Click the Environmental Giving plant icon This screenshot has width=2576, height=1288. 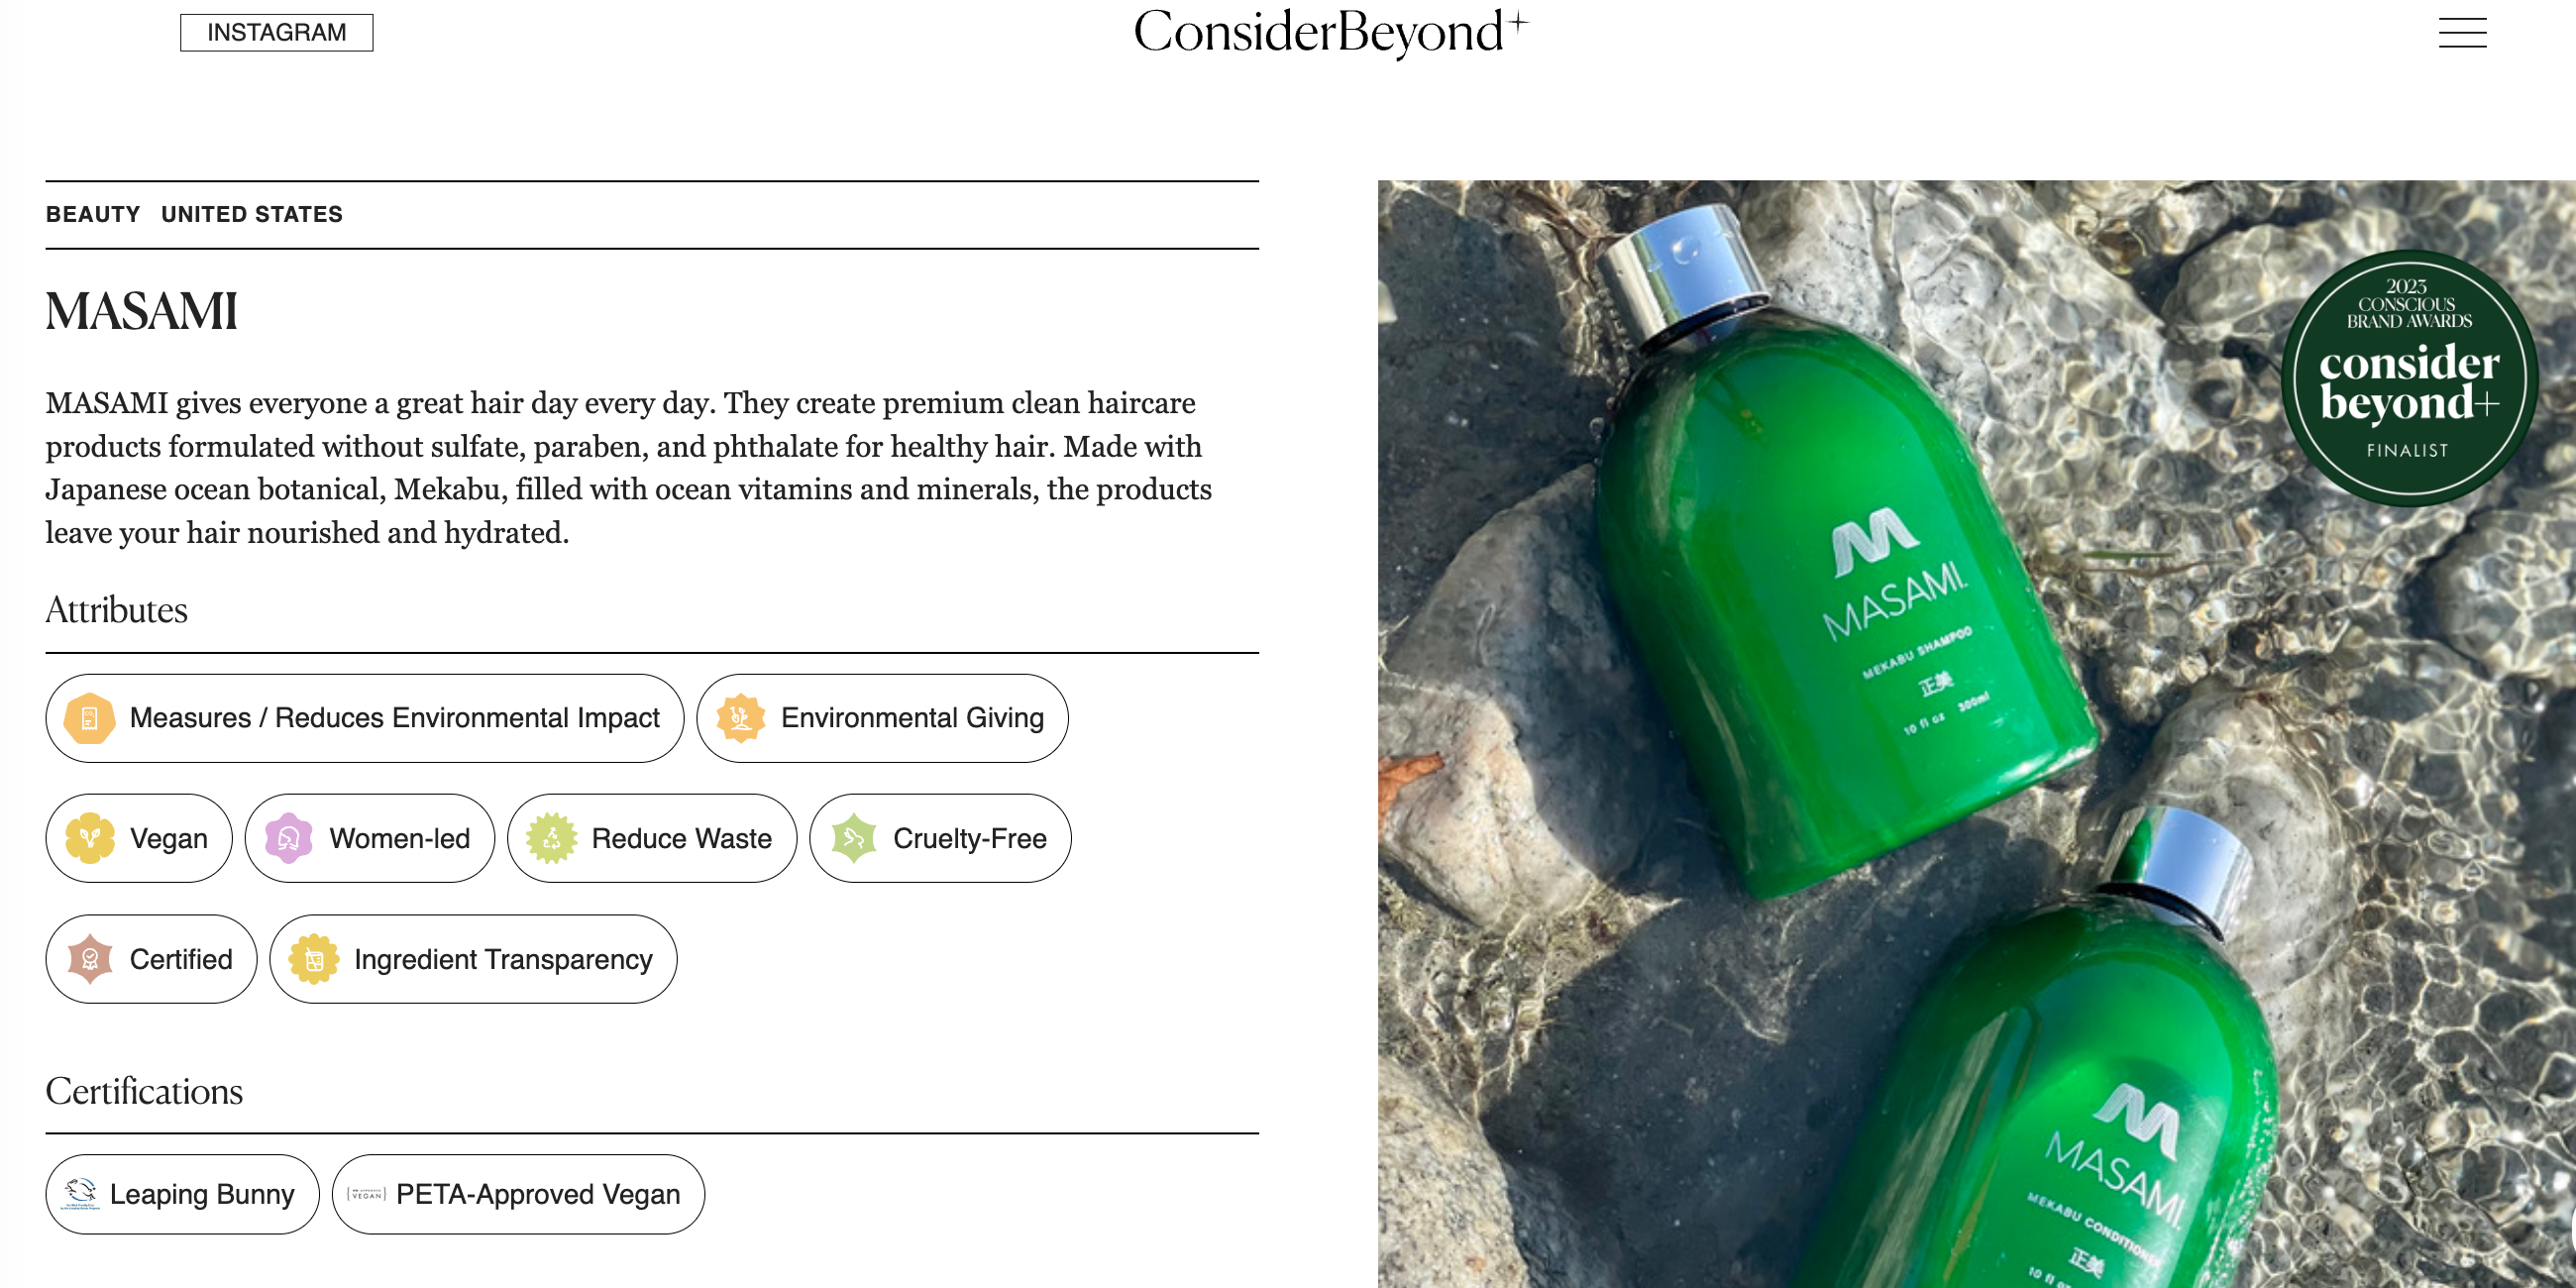741,718
